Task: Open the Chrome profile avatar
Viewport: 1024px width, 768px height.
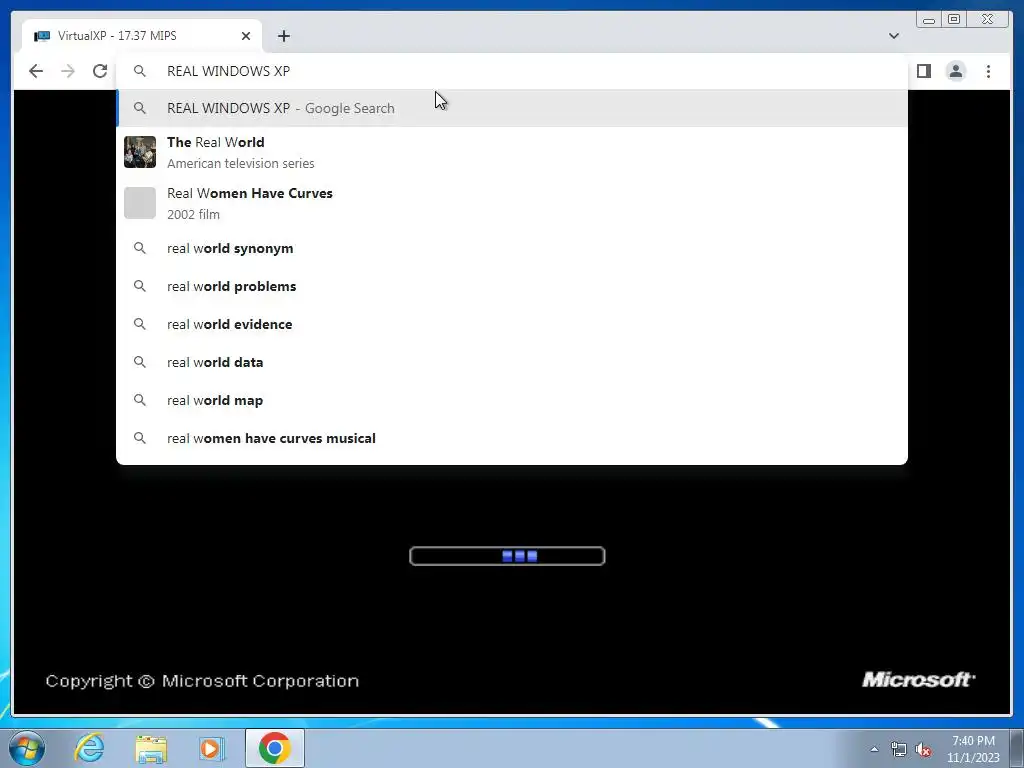Action: pyautogui.click(x=956, y=71)
